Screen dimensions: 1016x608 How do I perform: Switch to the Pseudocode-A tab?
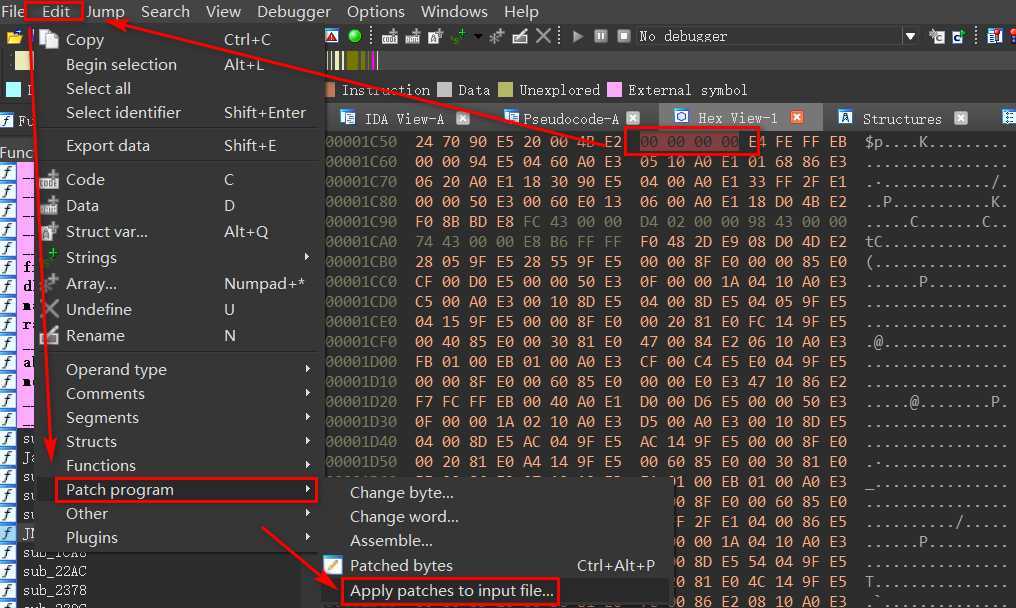[570, 119]
